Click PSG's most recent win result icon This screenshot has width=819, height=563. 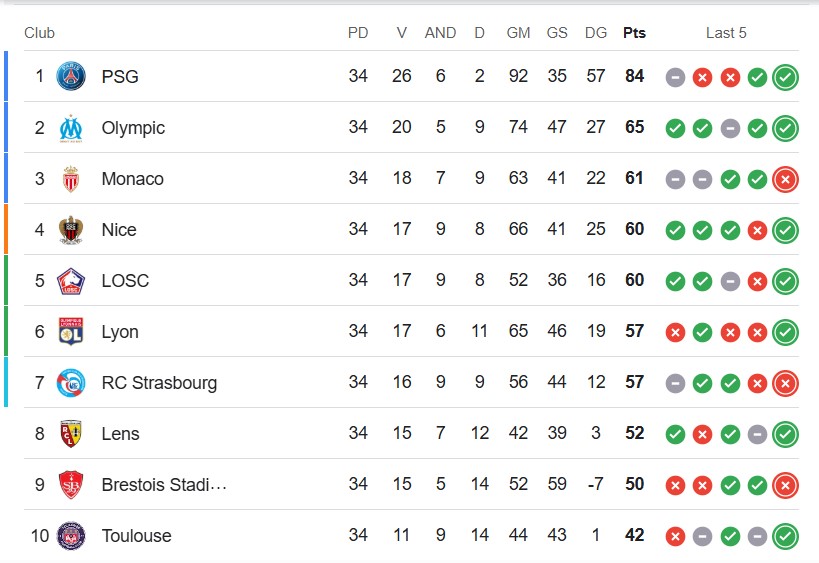785,77
